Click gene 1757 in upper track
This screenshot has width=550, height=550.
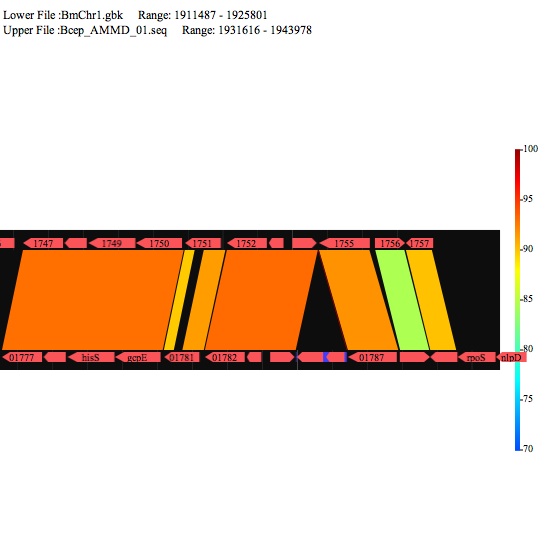tap(419, 243)
